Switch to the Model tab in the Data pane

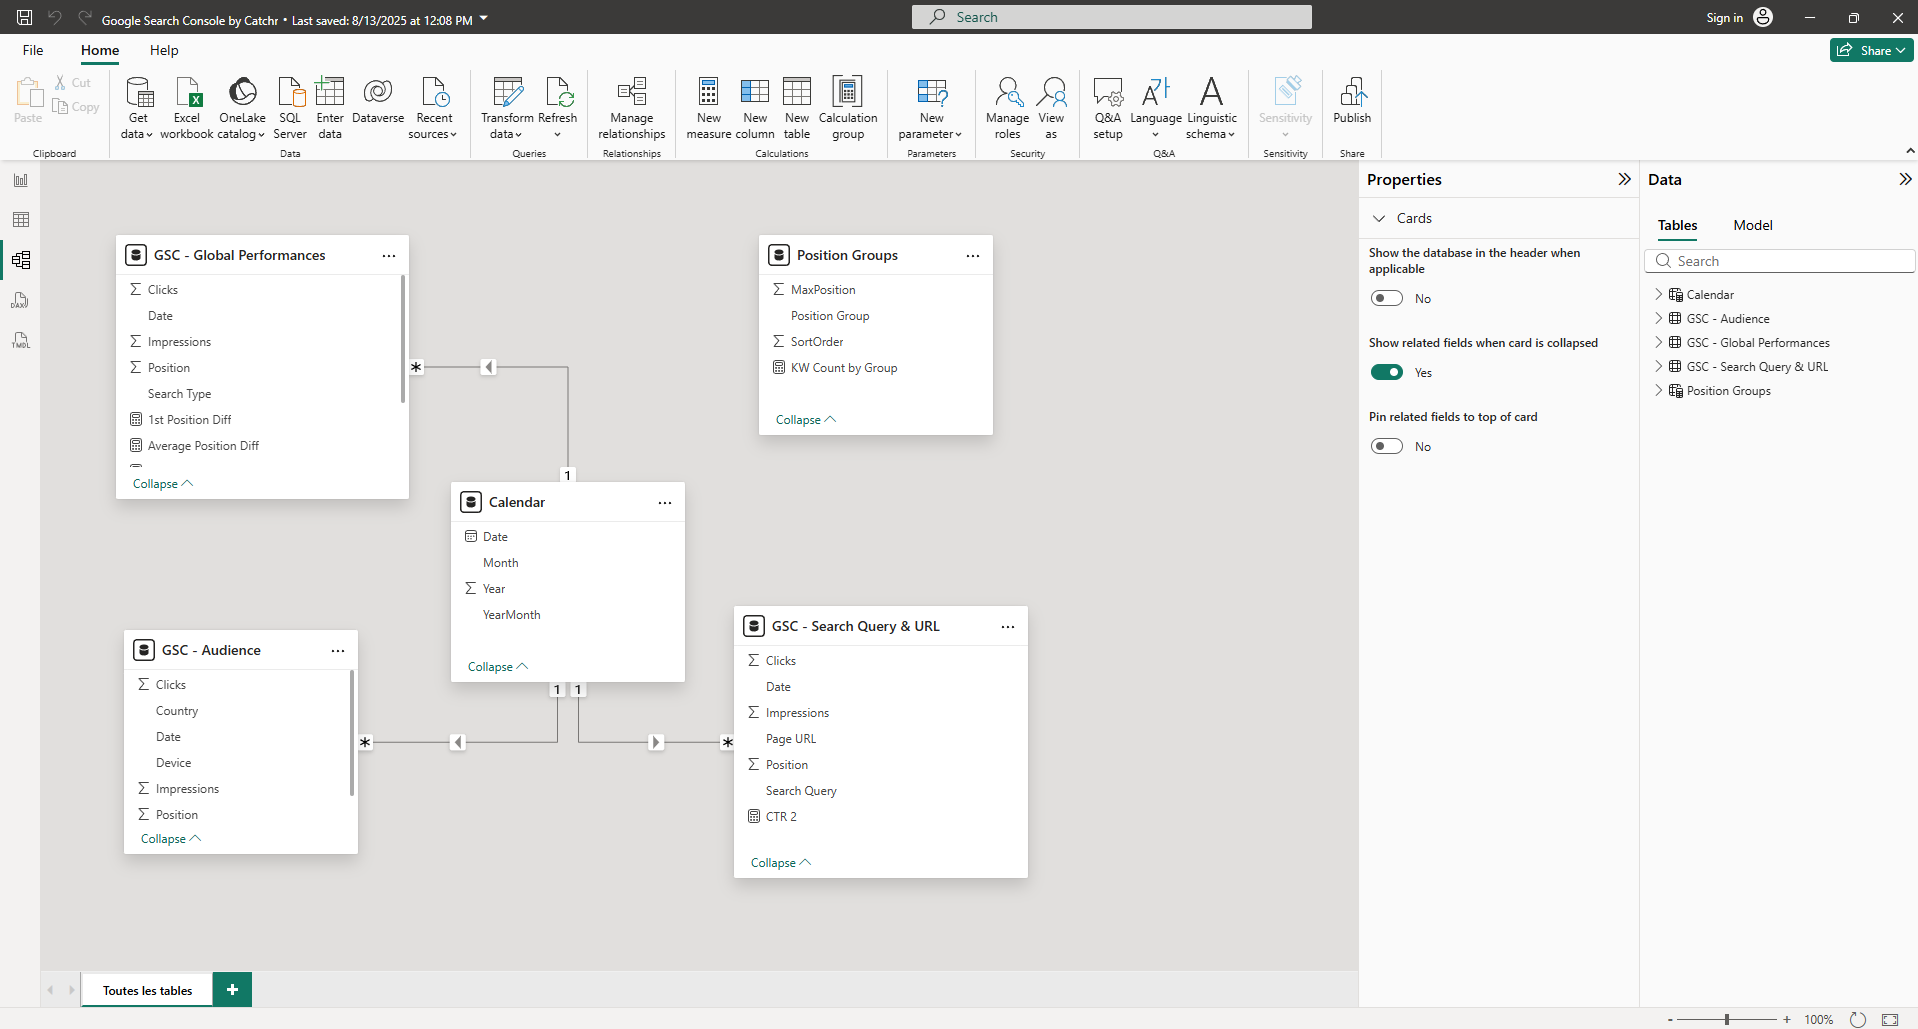[1752, 225]
